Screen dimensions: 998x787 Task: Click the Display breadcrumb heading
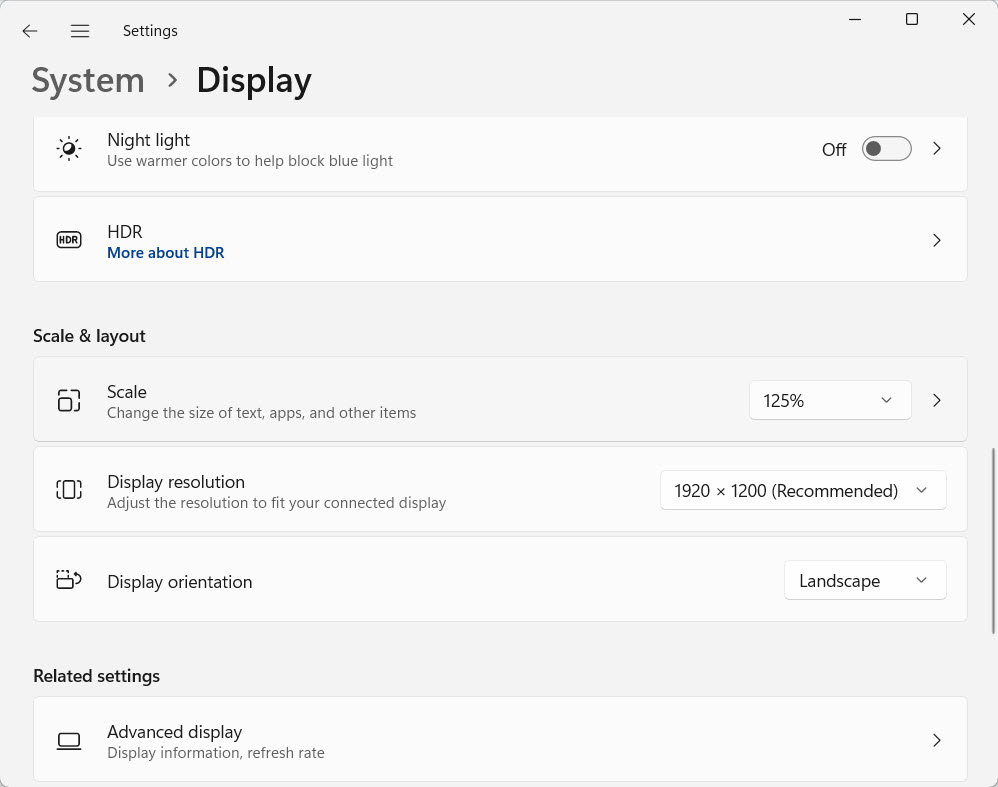tap(254, 80)
